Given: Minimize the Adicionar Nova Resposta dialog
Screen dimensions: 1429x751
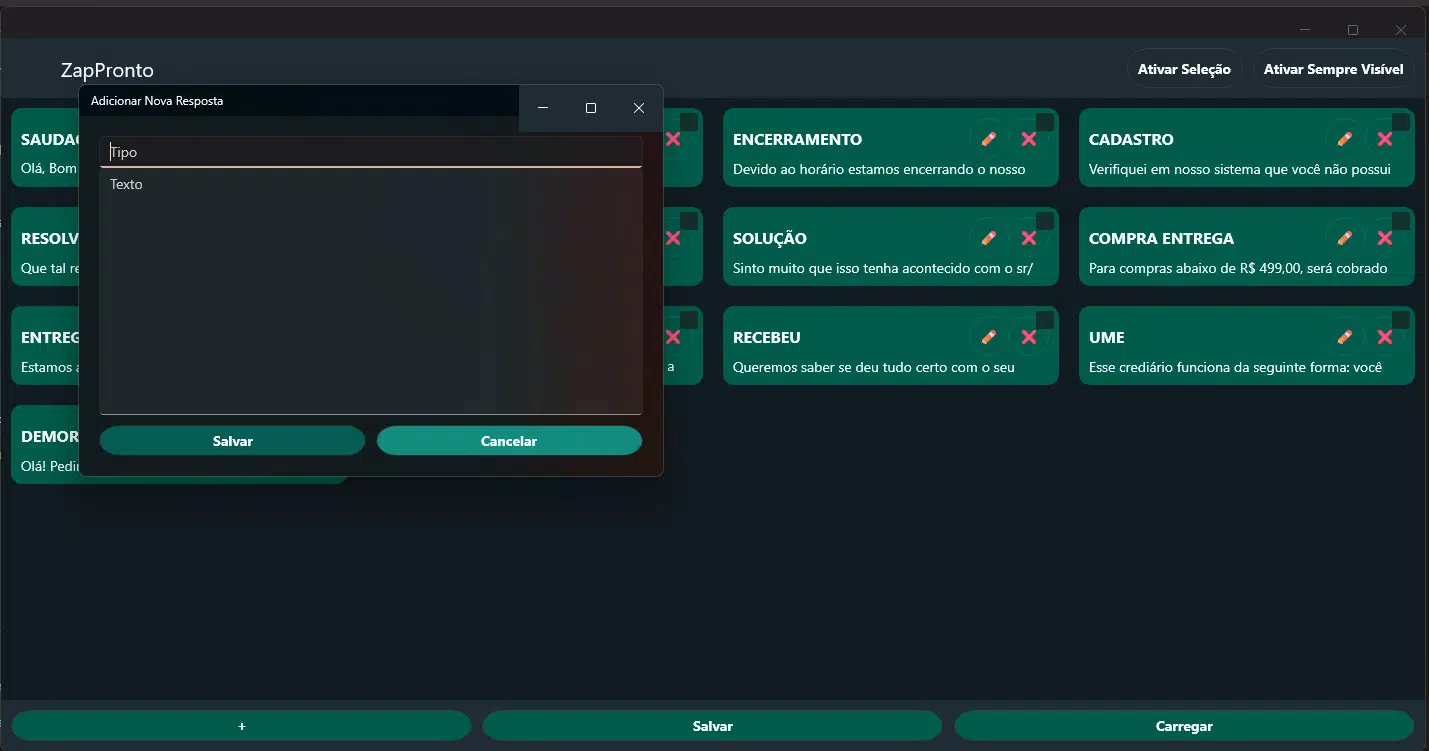Looking at the screenshot, I should 543,108.
